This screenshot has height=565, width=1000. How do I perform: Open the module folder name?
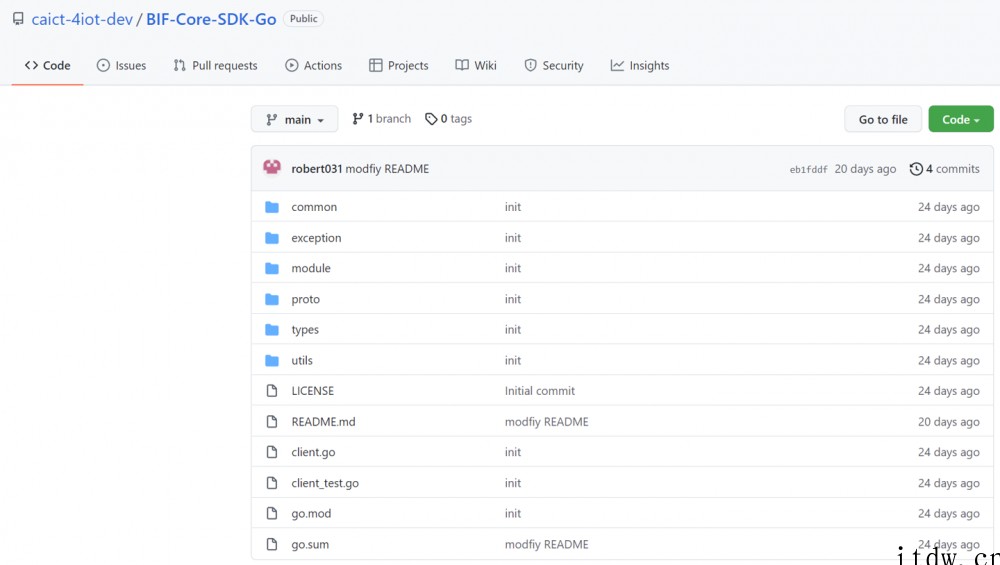(311, 268)
